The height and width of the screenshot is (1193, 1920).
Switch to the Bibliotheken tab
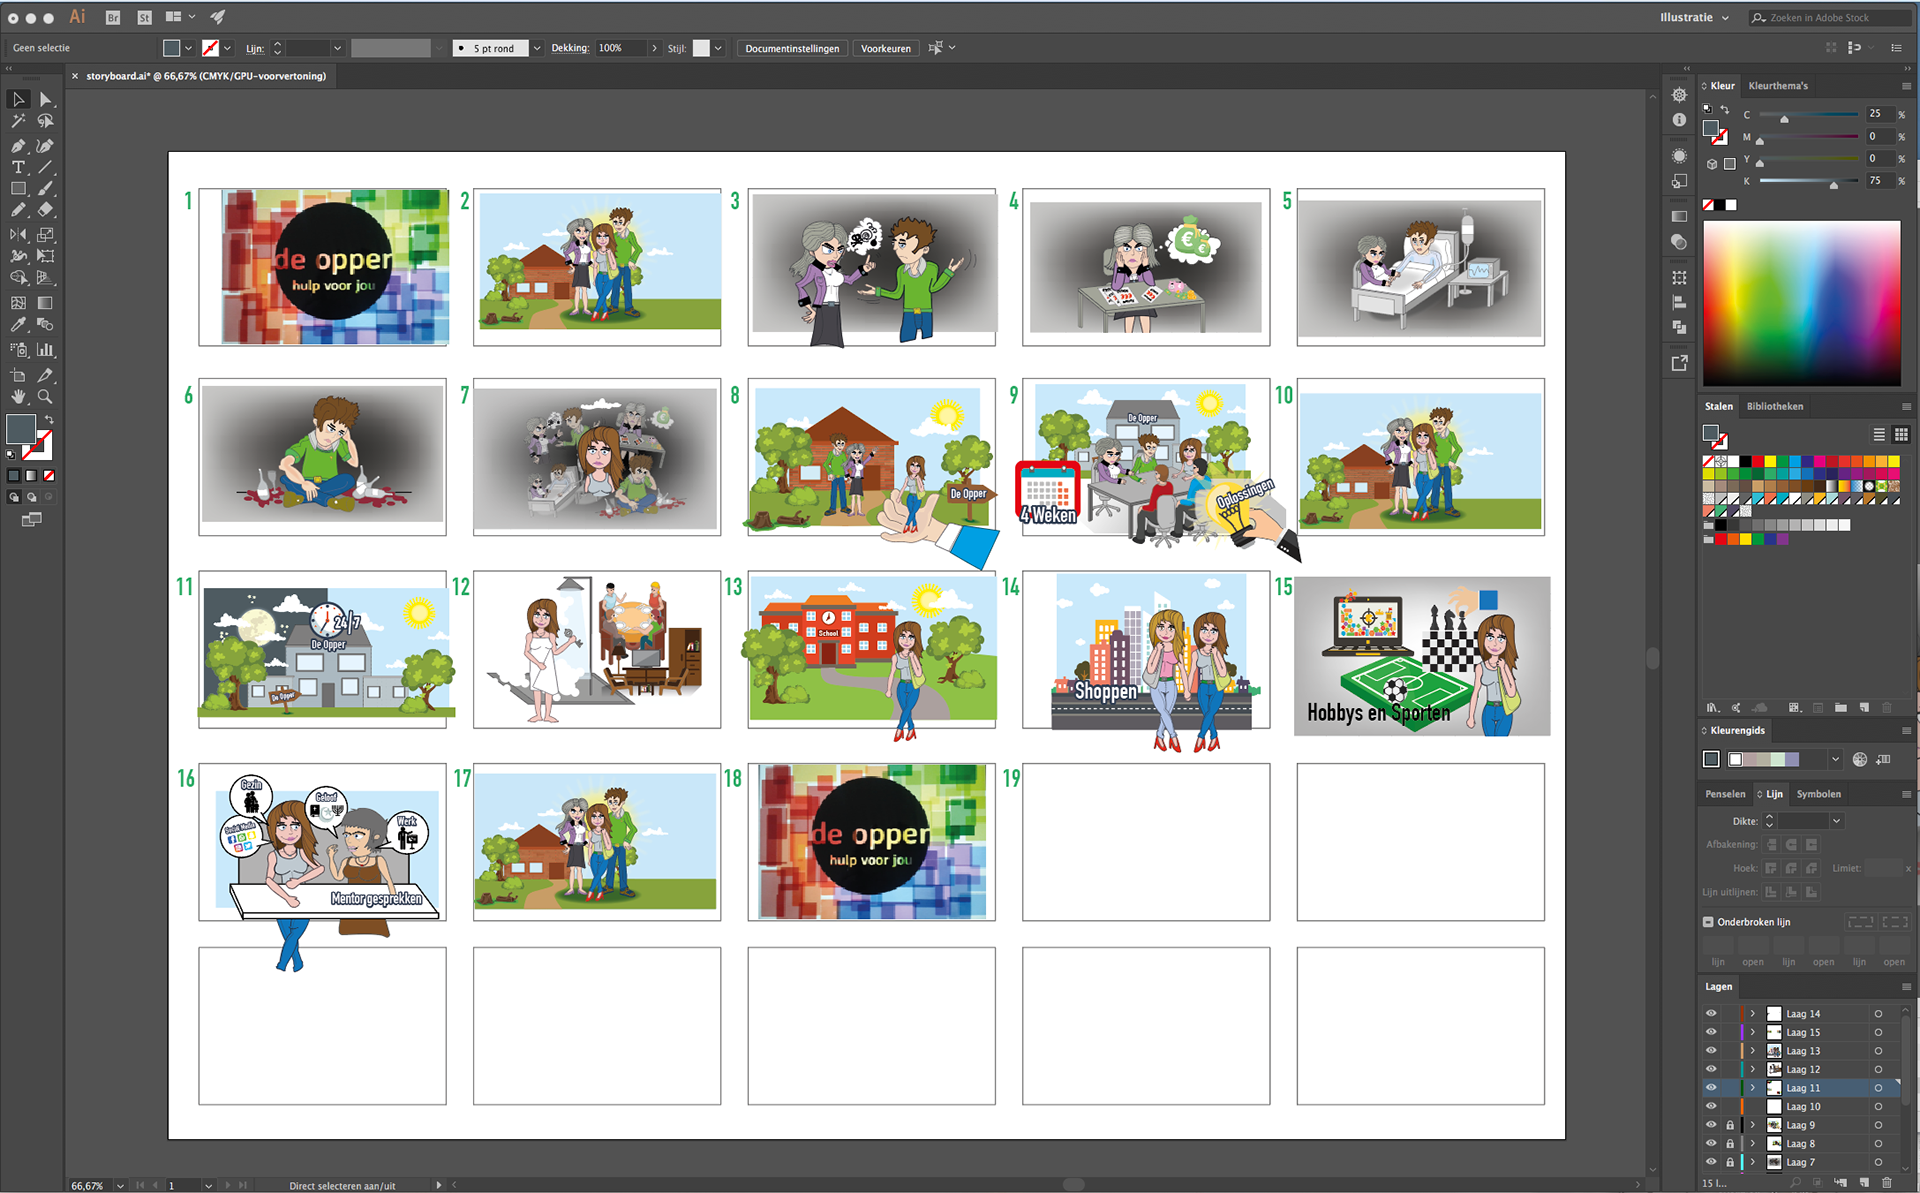(x=1774, y=406)
